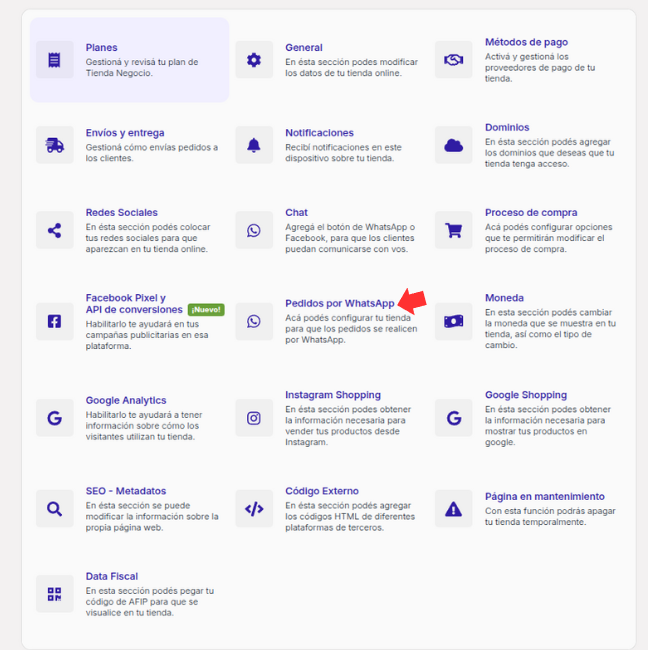Image resolution: width=648 pixels, height=650 pixels.
Task: Select the Envíos y entrega truck icon
Action: click(54, 145)
